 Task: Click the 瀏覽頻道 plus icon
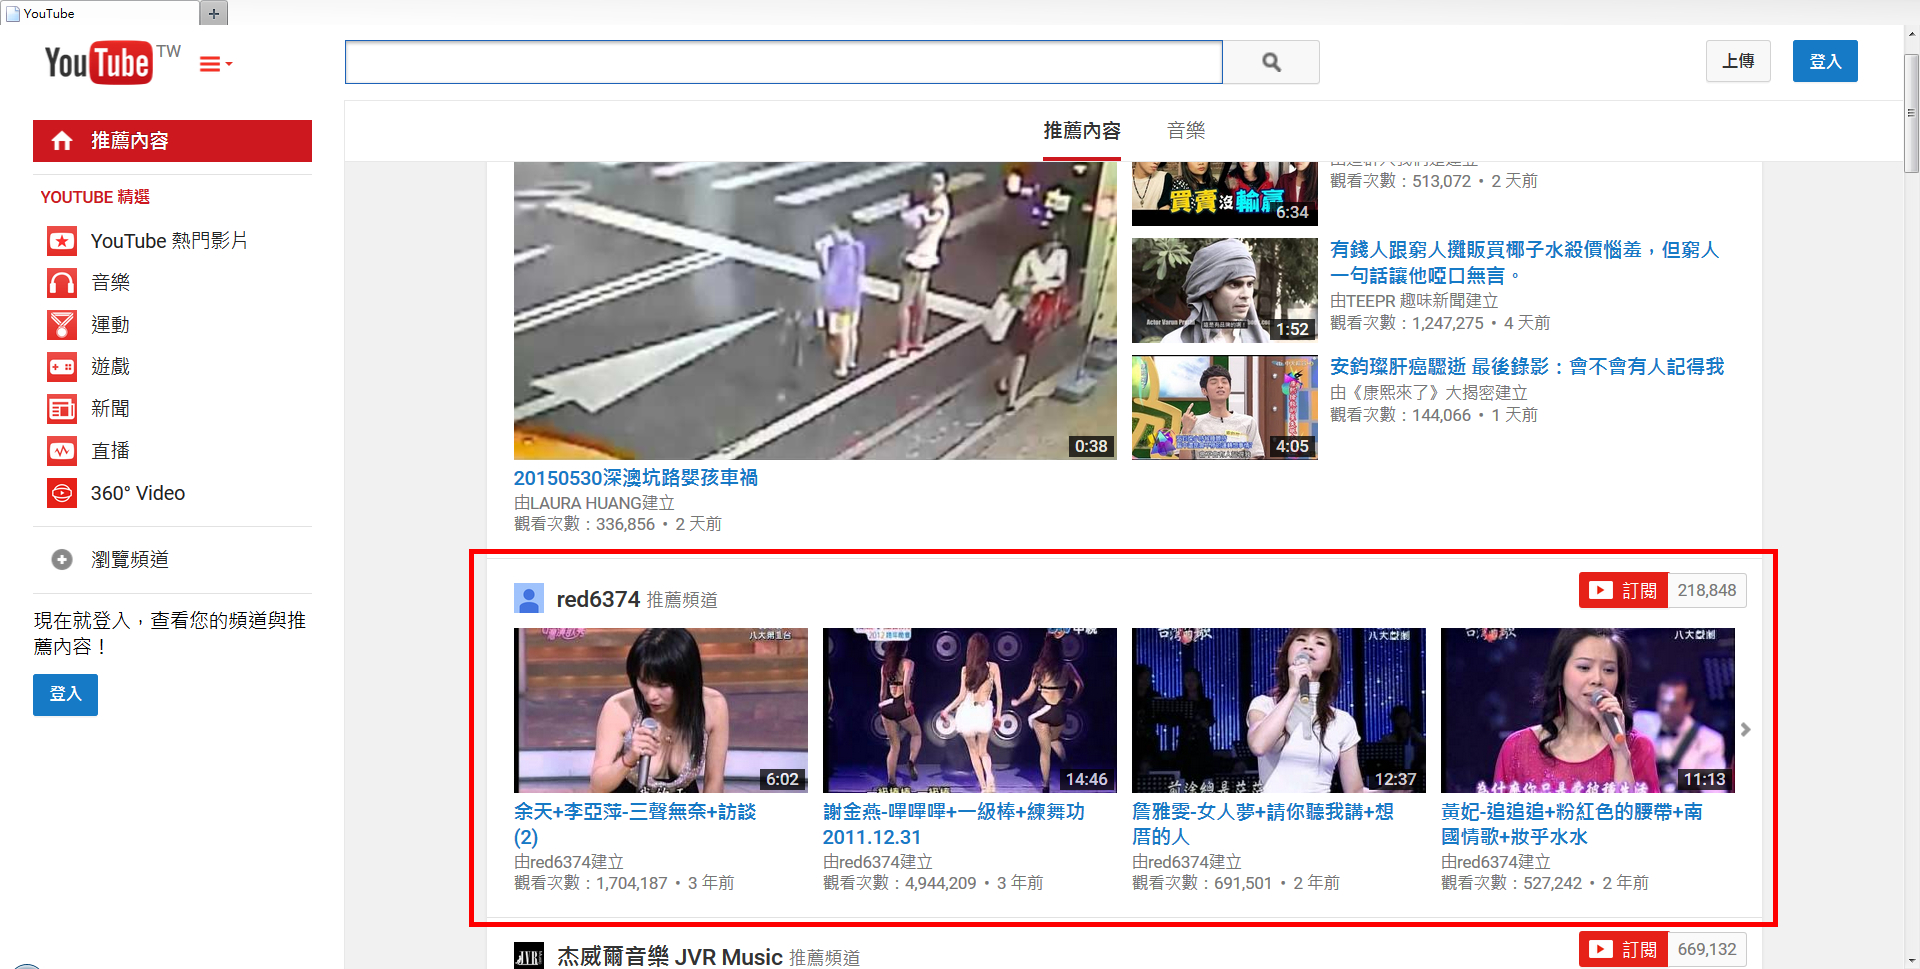62,560
